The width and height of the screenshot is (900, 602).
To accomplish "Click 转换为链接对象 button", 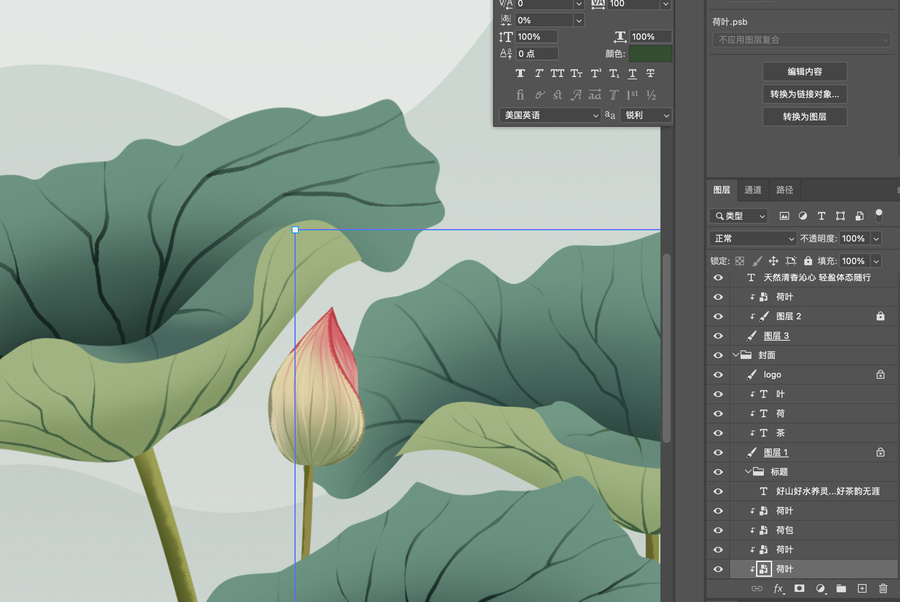I will click(x=805, y=94).
